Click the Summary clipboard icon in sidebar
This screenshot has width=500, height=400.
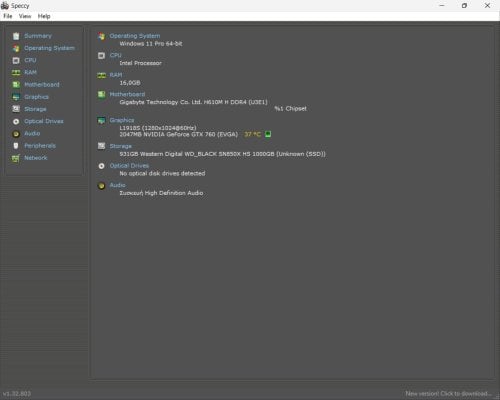16,36
